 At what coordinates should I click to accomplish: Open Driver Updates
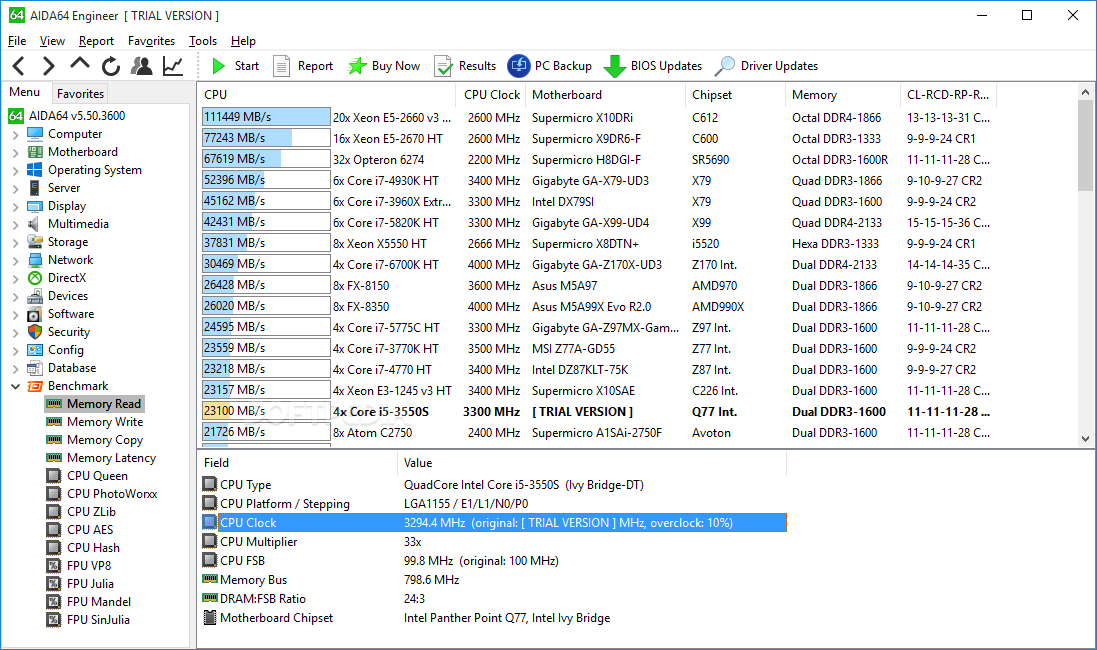tap(766, 66)
